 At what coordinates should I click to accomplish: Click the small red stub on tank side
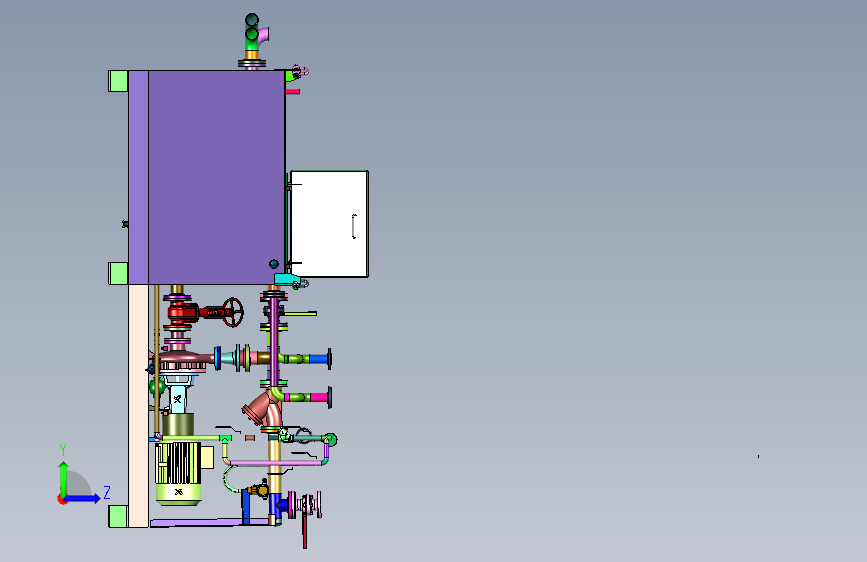pyautogui.click(x=293, y=92)
